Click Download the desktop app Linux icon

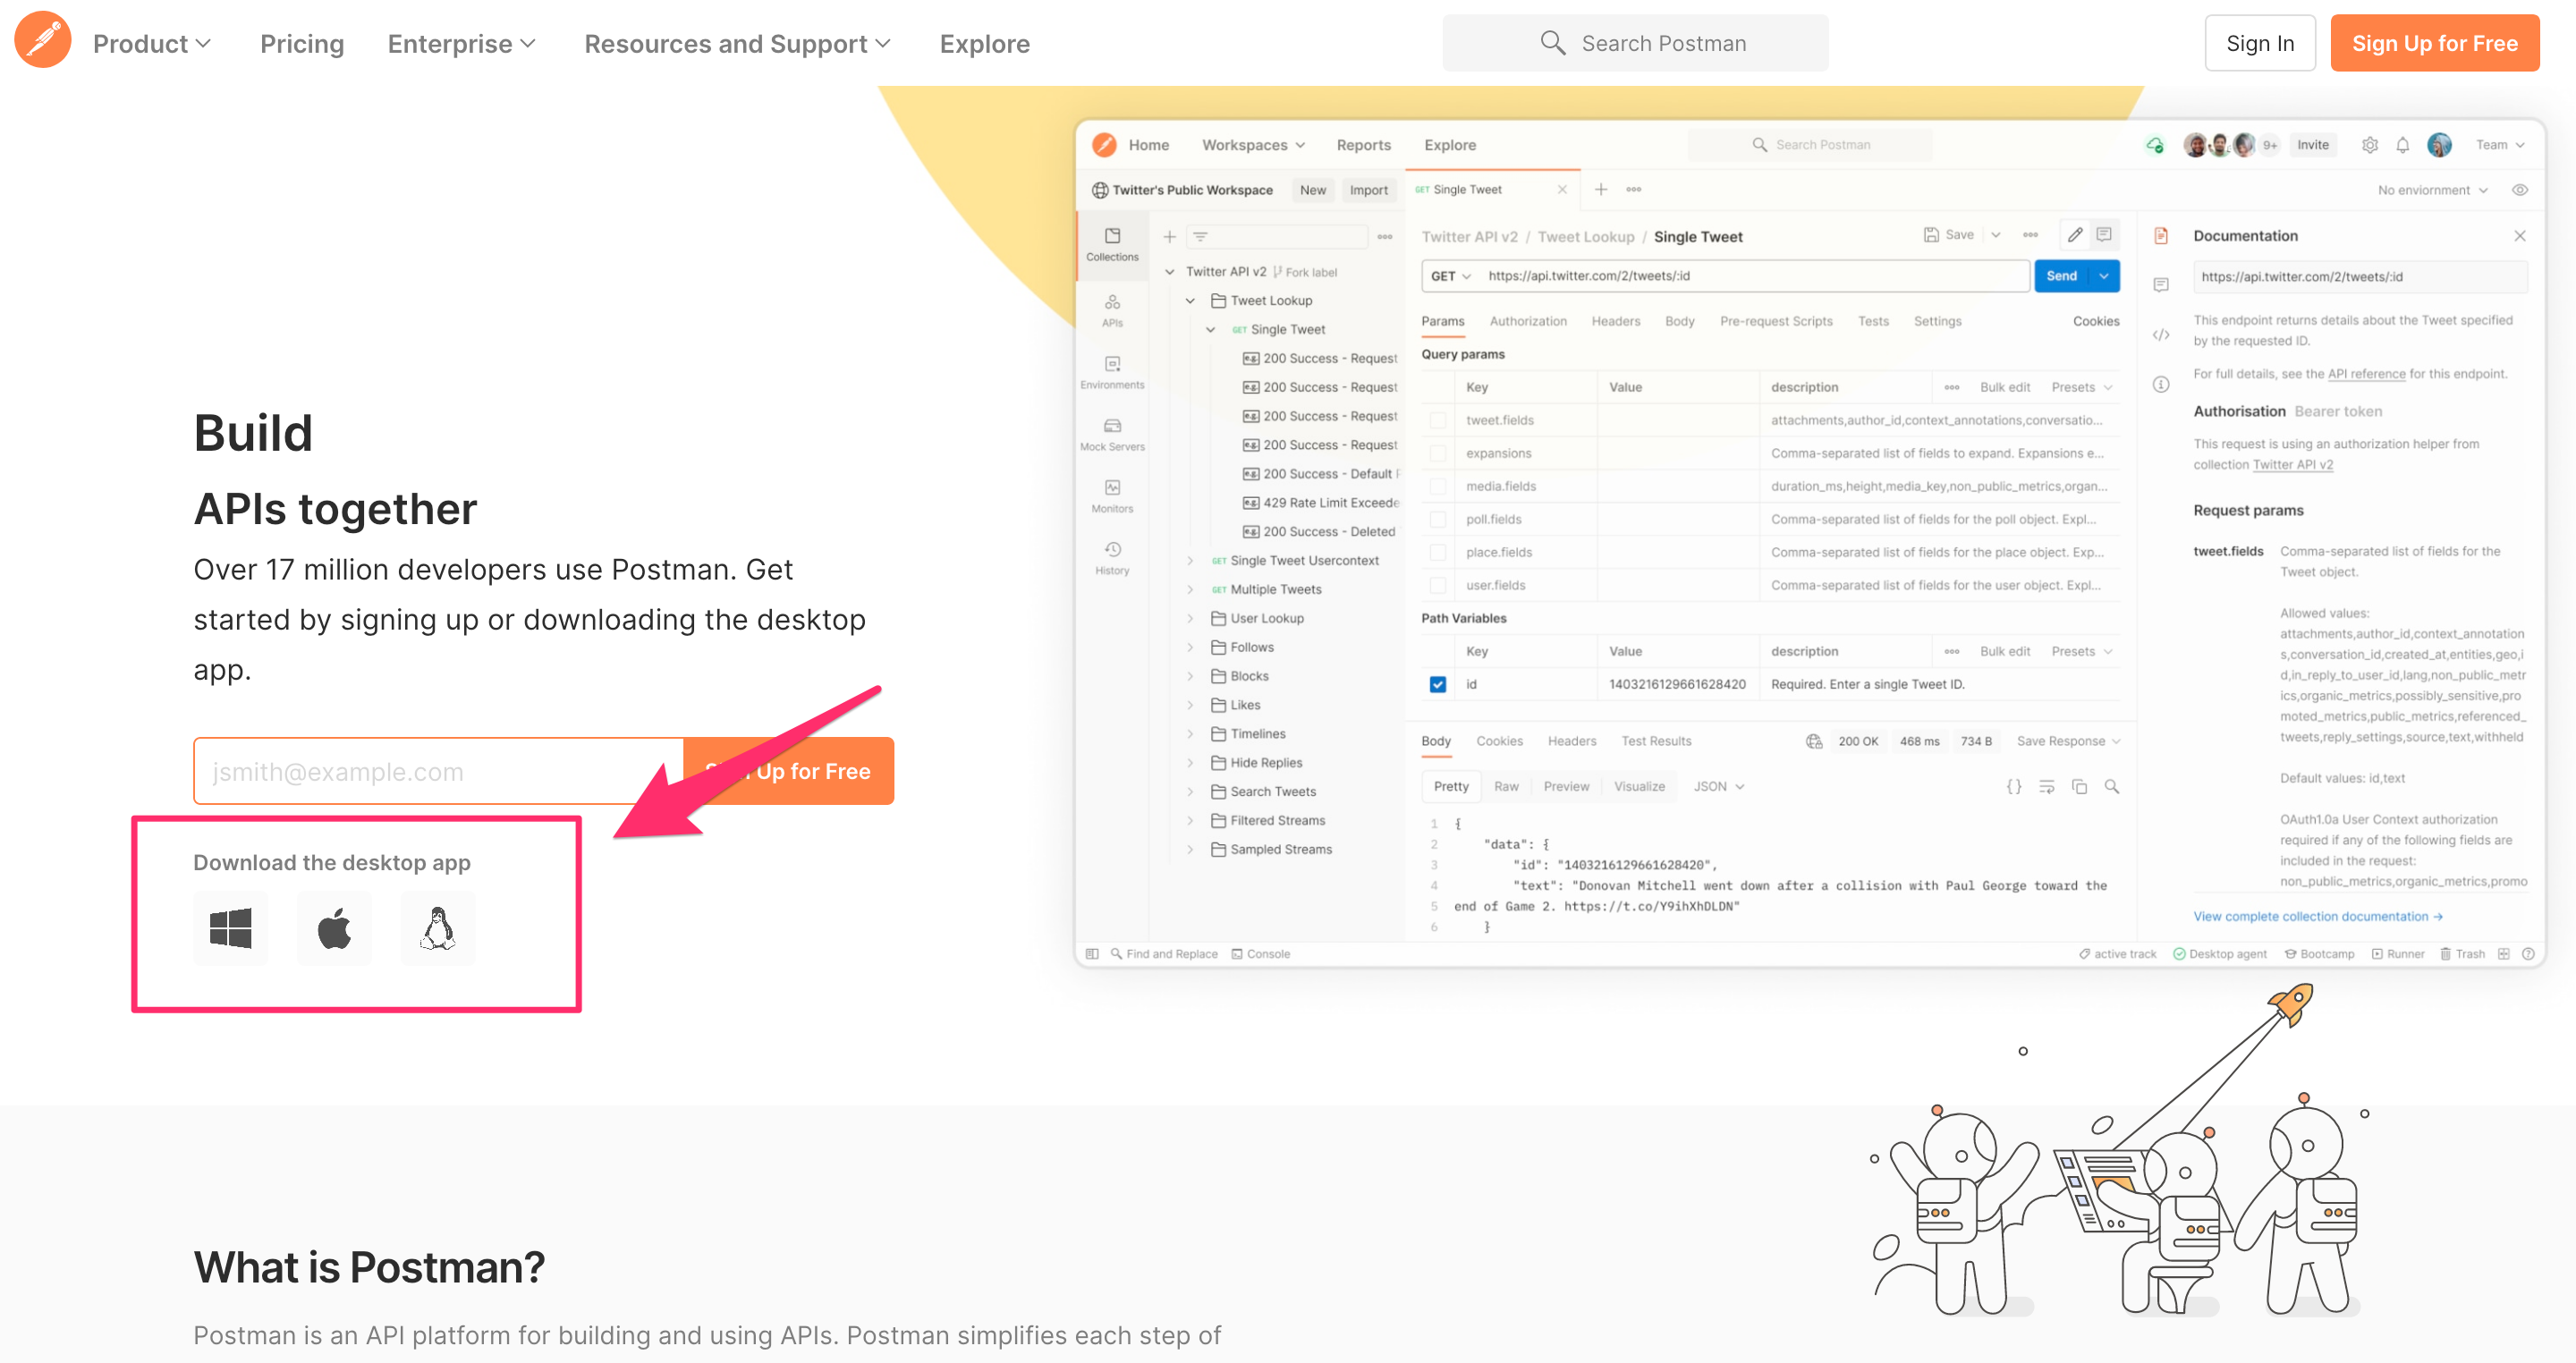tap(438, 928)
